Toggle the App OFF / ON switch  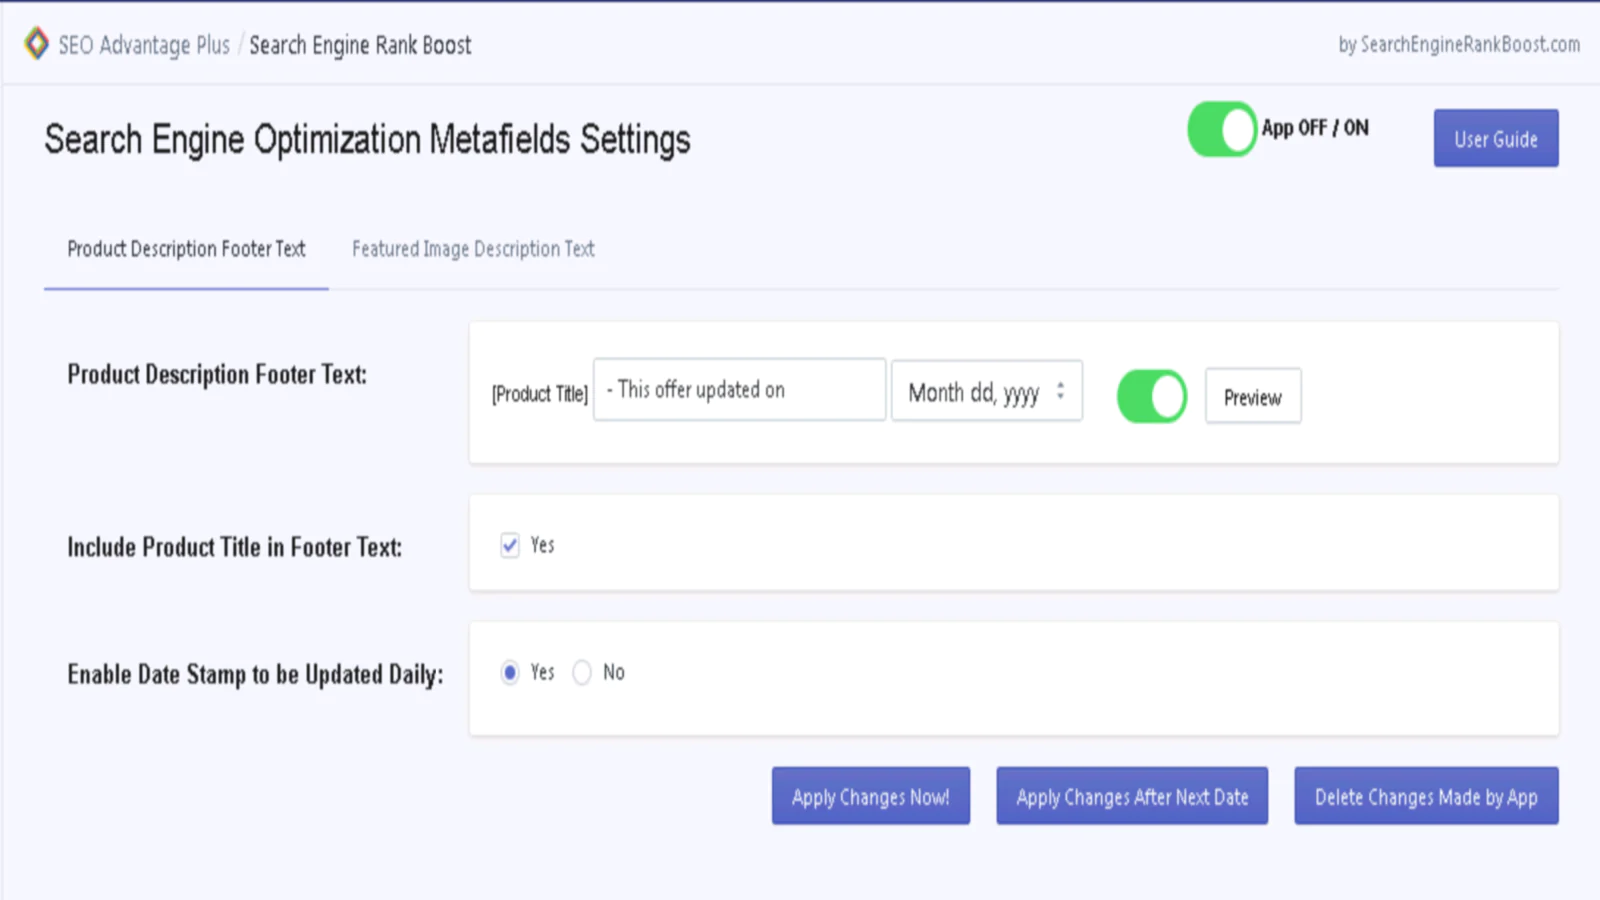(x=1221, y=129)
